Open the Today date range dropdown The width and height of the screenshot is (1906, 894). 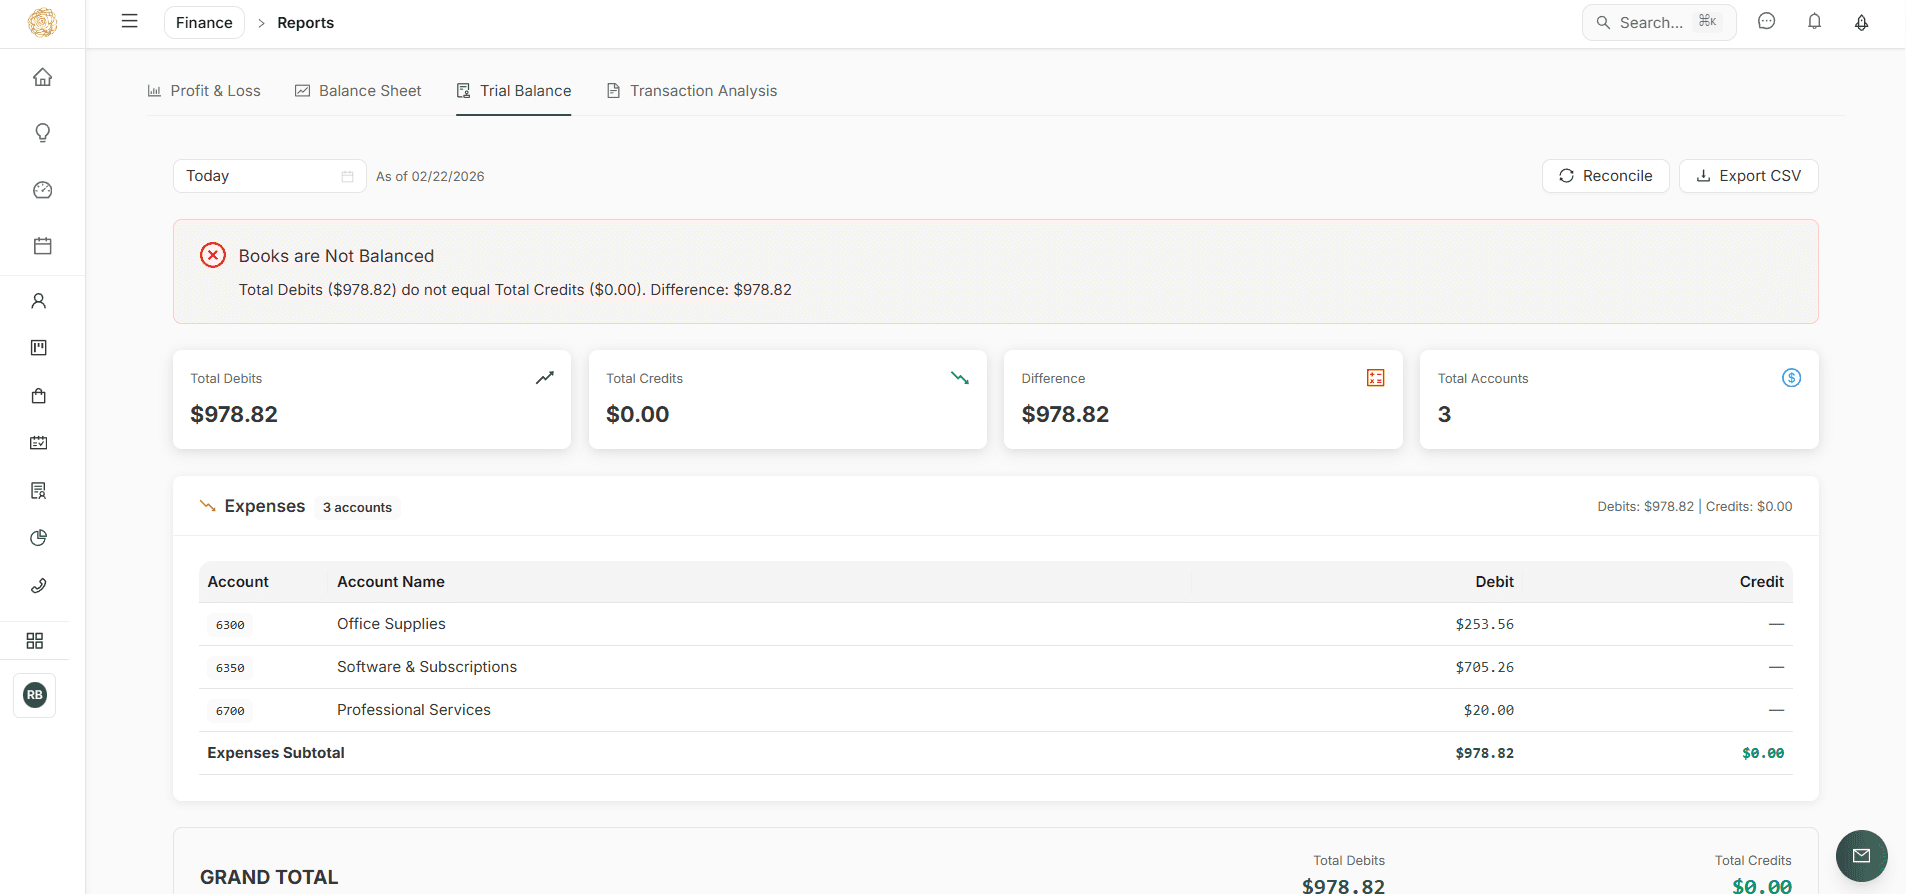tap(269, 176)
